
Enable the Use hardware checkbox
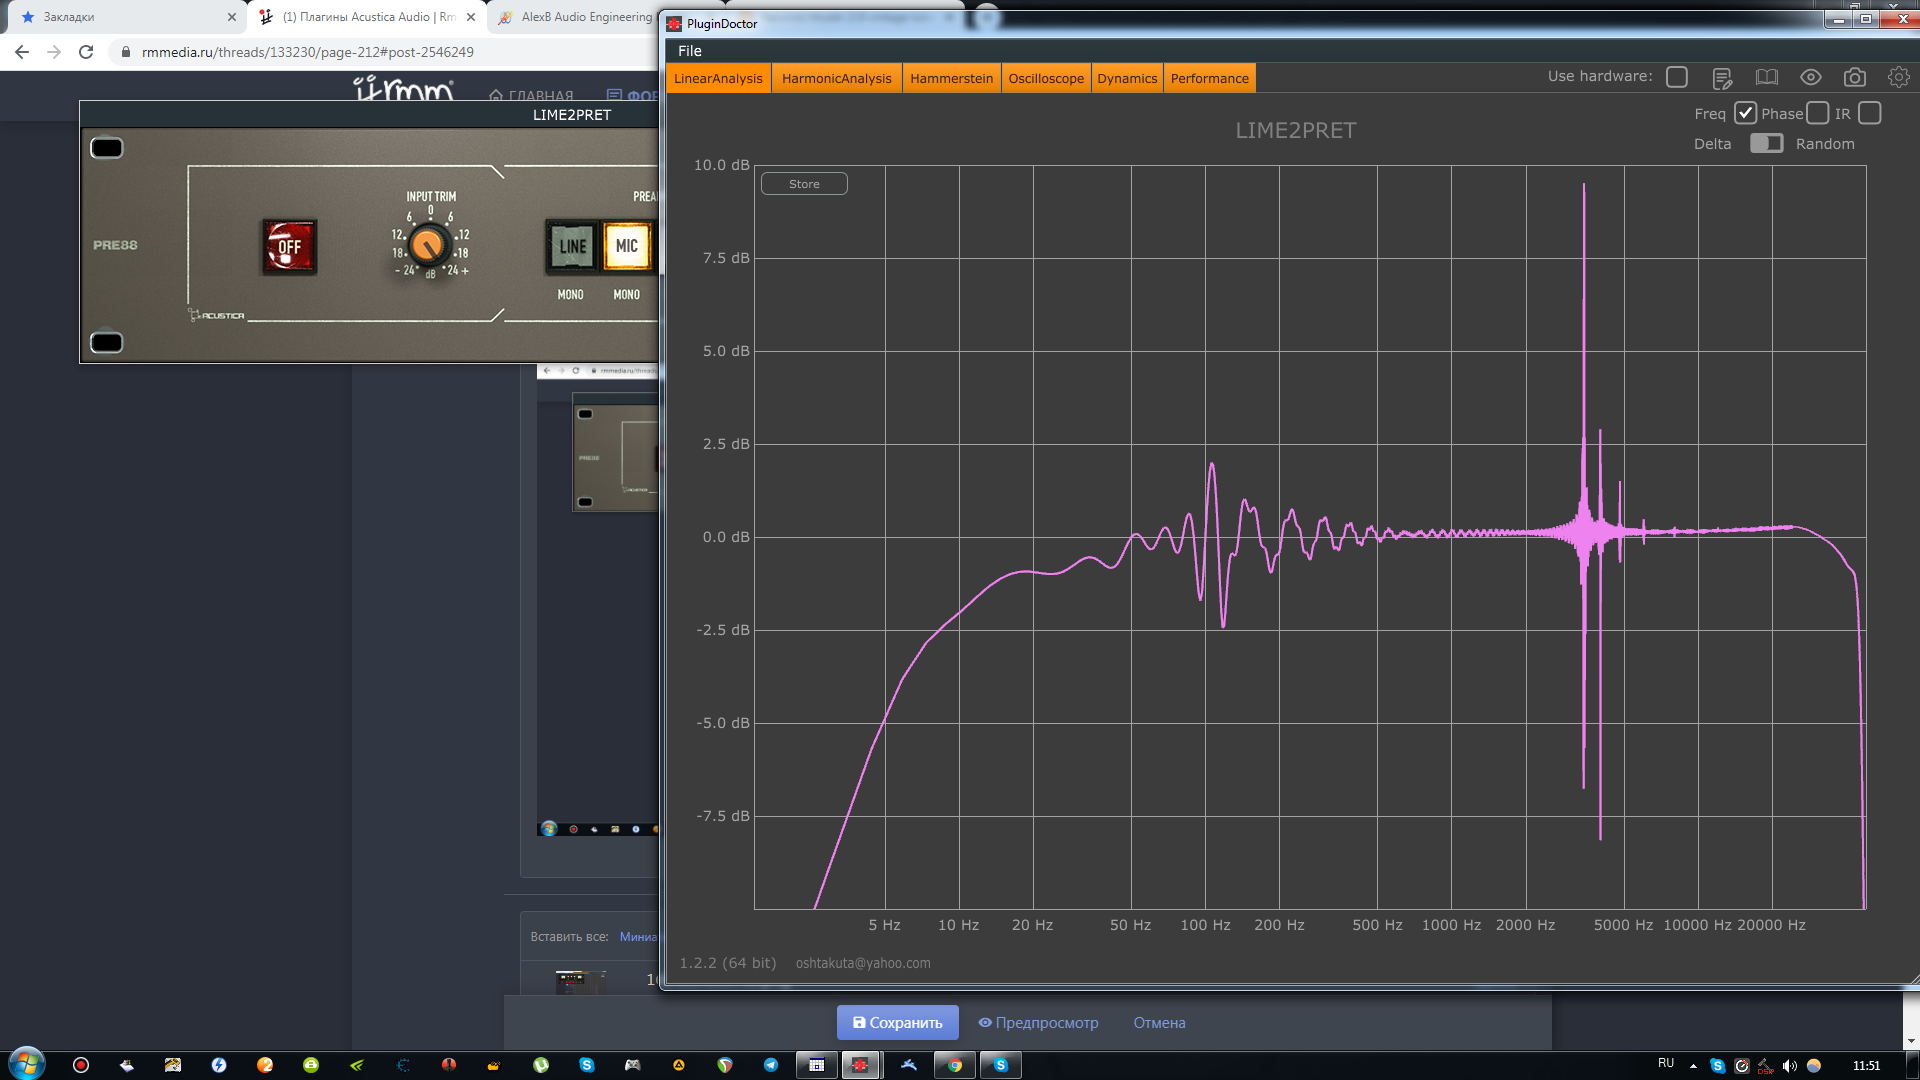coord(1677,77)
